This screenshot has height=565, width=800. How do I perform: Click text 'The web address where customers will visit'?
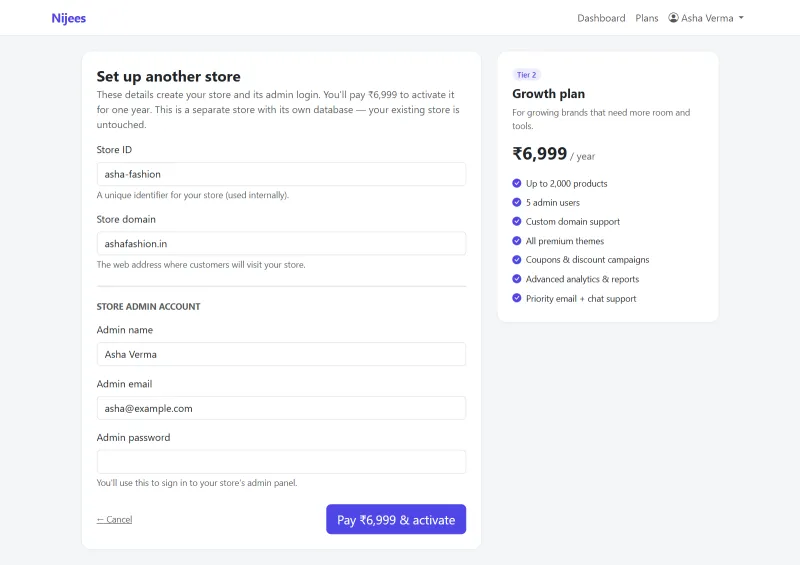point(201,265)
